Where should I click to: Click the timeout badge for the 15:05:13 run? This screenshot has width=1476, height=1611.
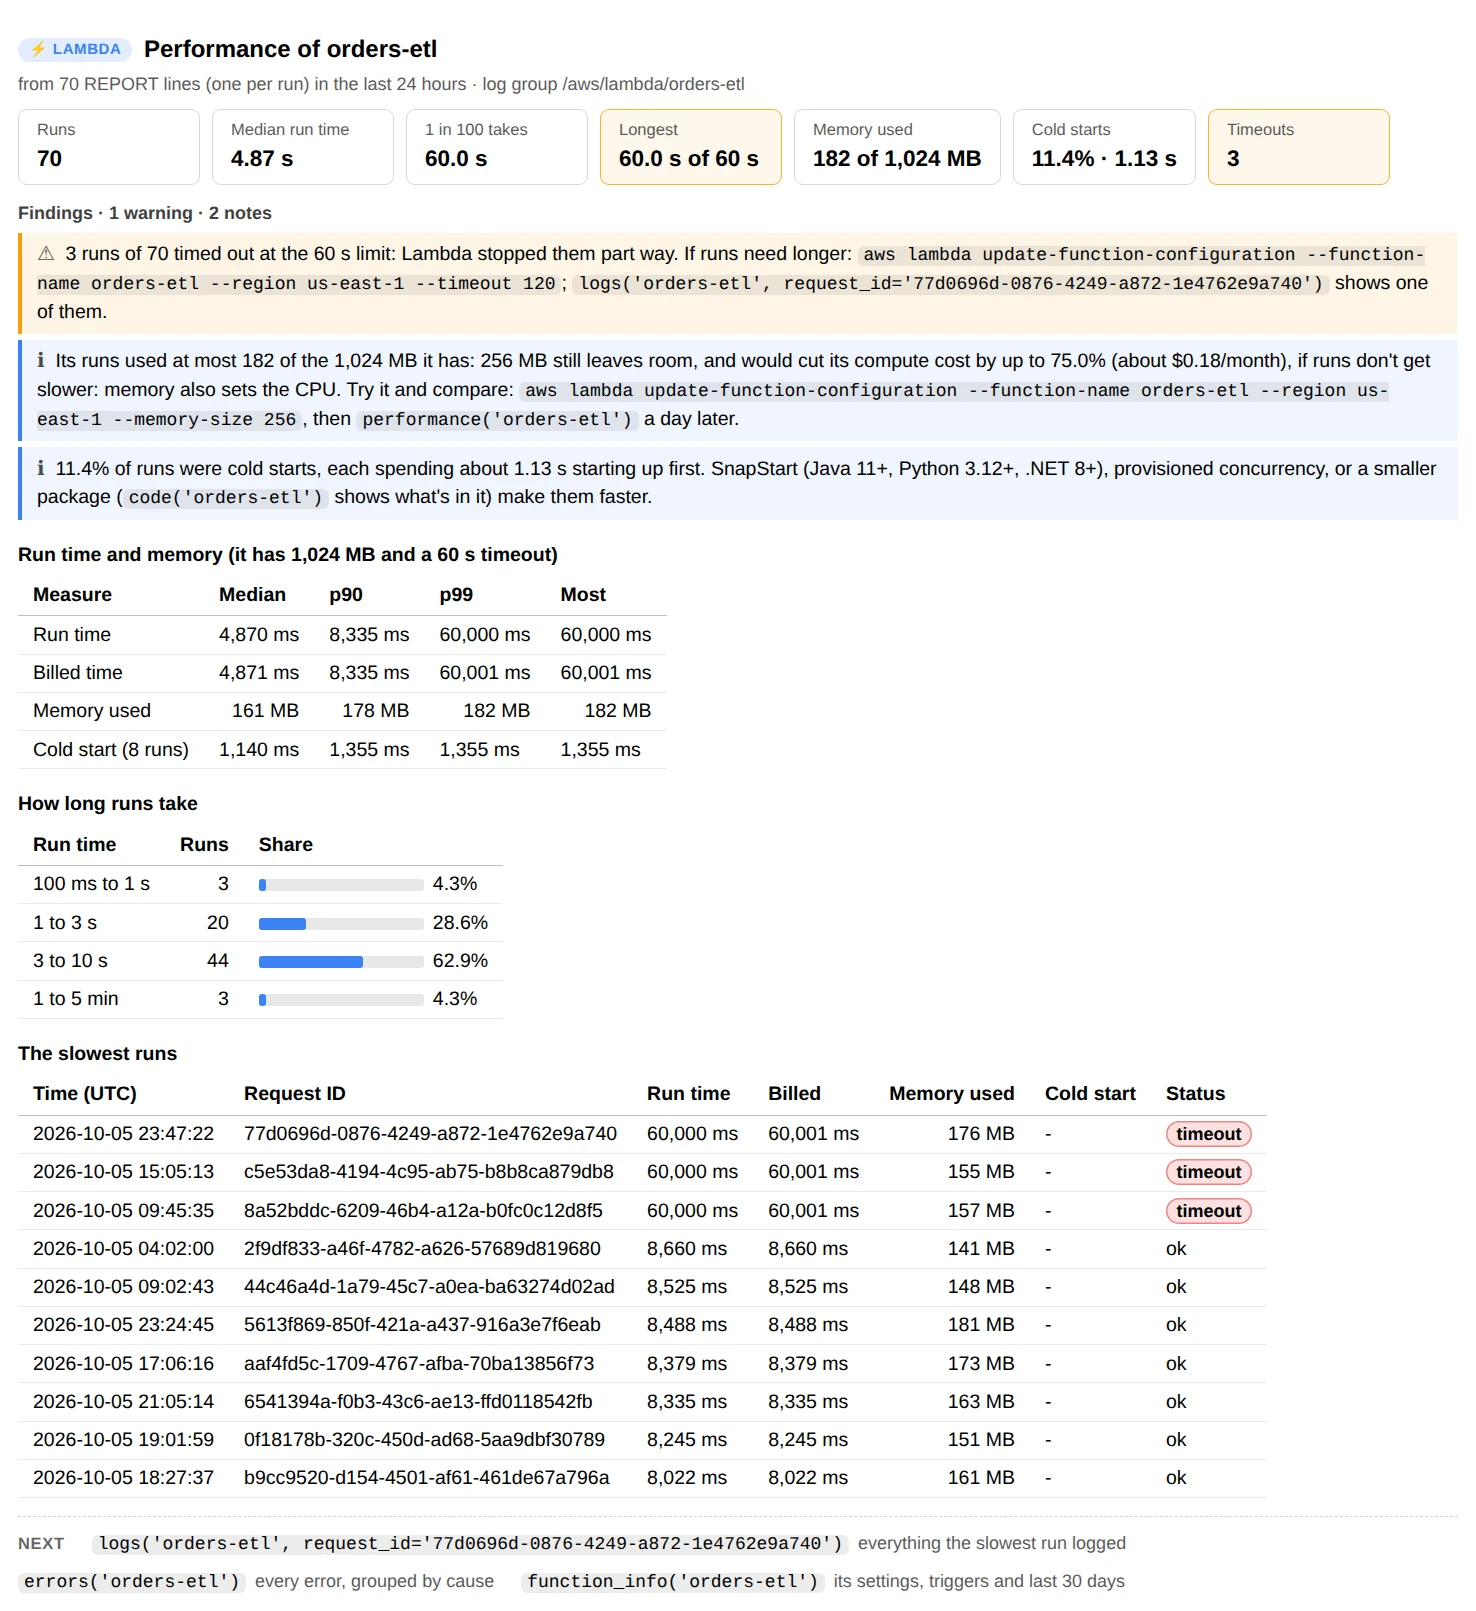coord(1208,1172)
